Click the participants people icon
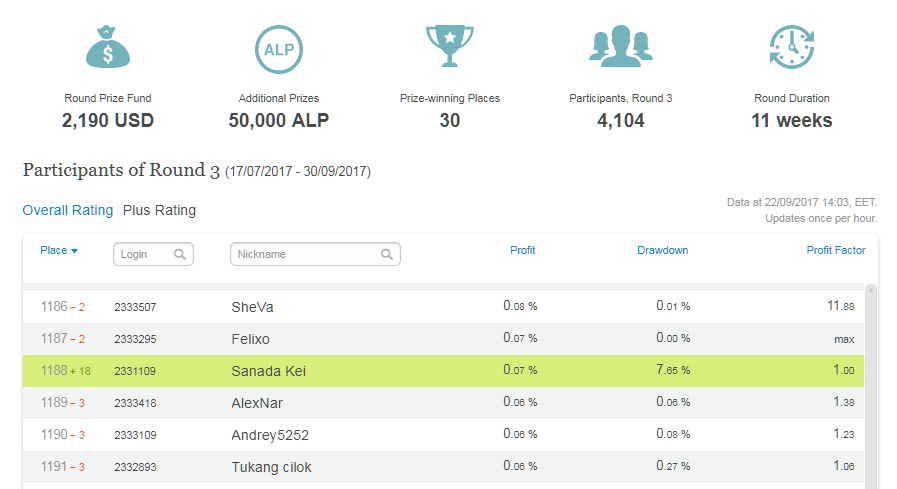The image size is (897, 489). pyautogui.click(x=621, y=46)
